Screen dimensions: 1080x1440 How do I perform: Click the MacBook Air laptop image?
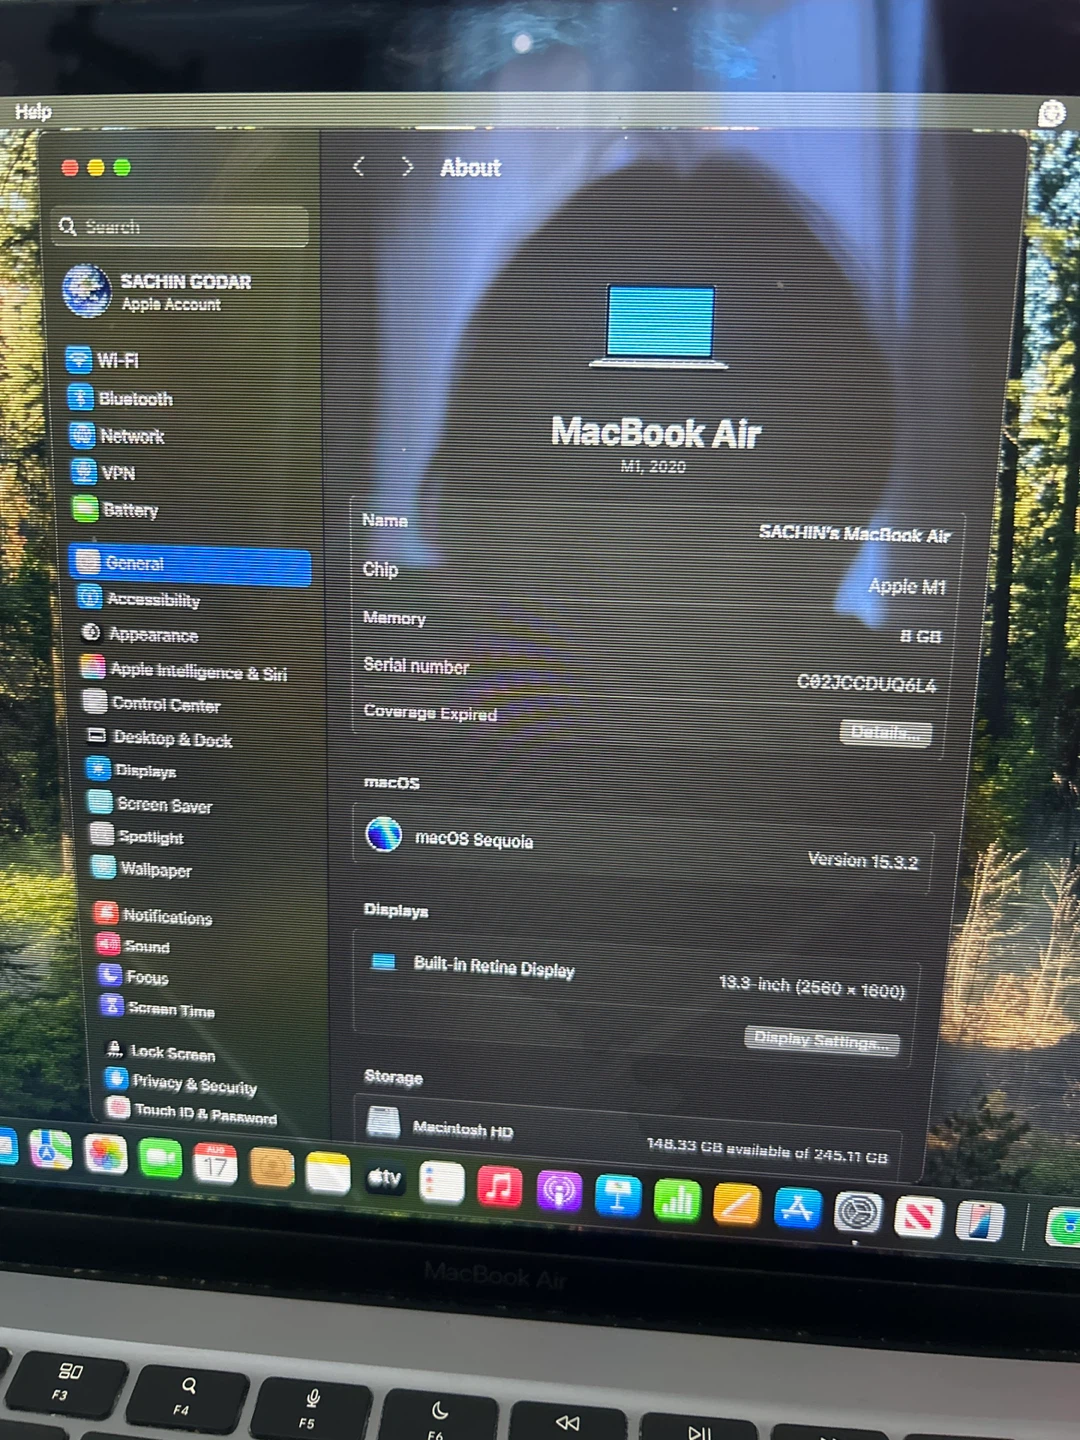click(660, 326)
